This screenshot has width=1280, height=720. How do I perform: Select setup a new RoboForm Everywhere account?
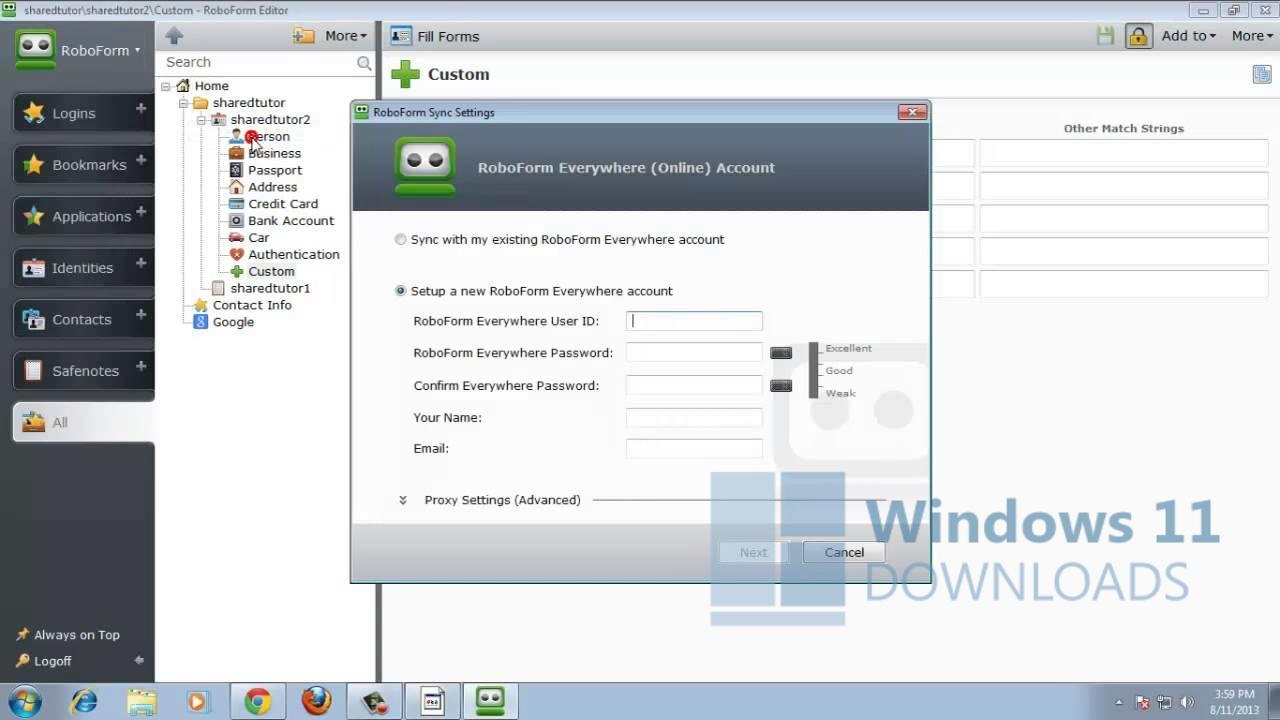[x=400, y=290]
